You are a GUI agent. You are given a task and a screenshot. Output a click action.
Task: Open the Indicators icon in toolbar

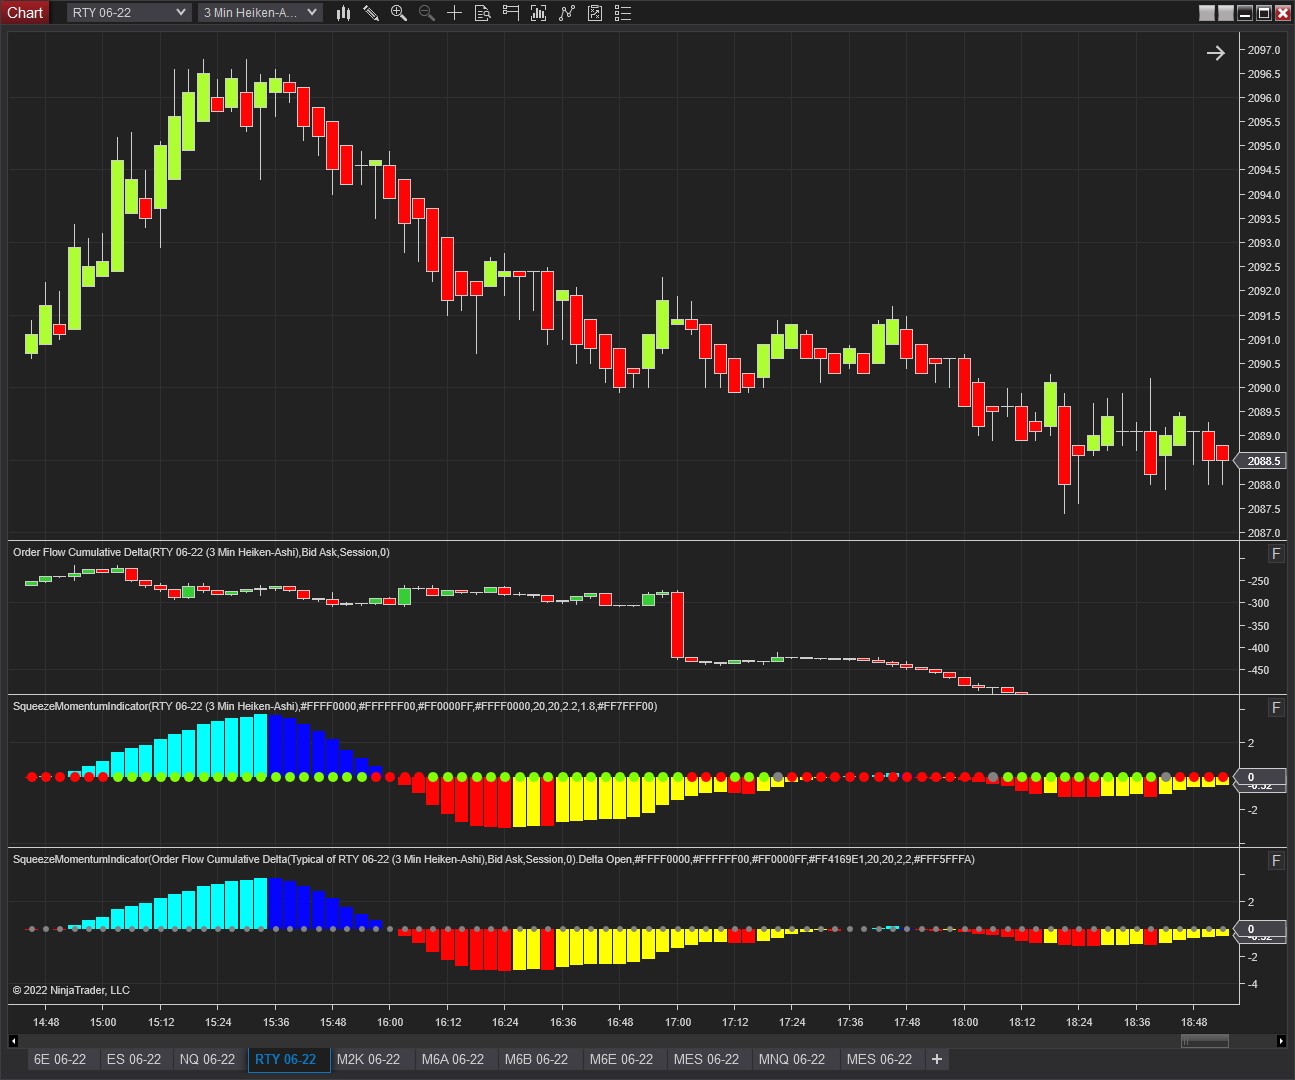click(538, 13)
